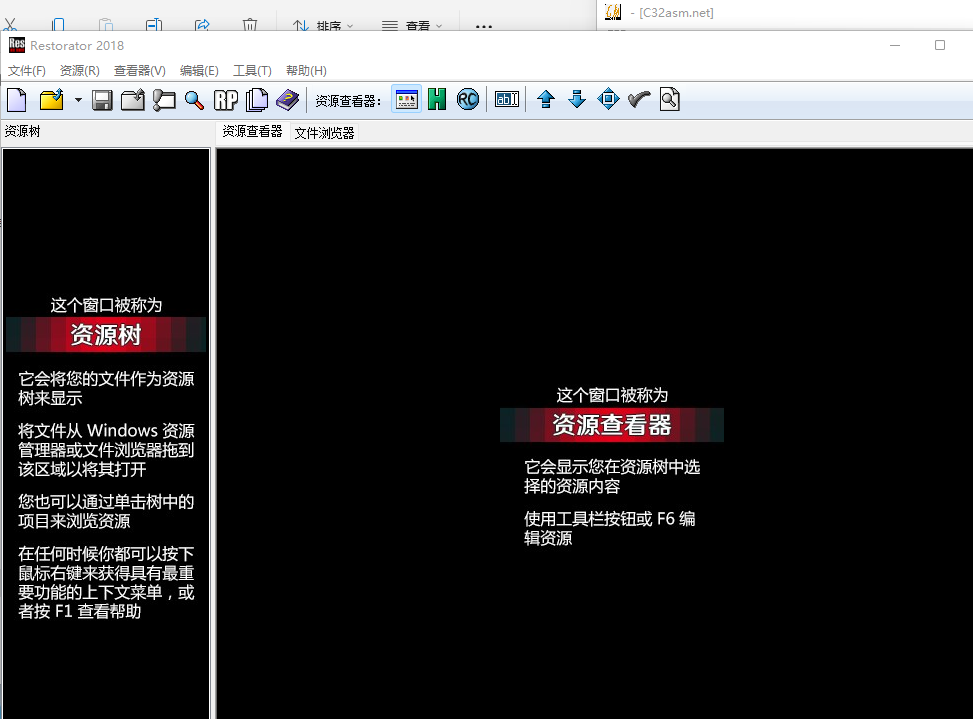Click the blue down navigation arrow
The width and height of the screenshot is (973, 719).
click(578, 99)
